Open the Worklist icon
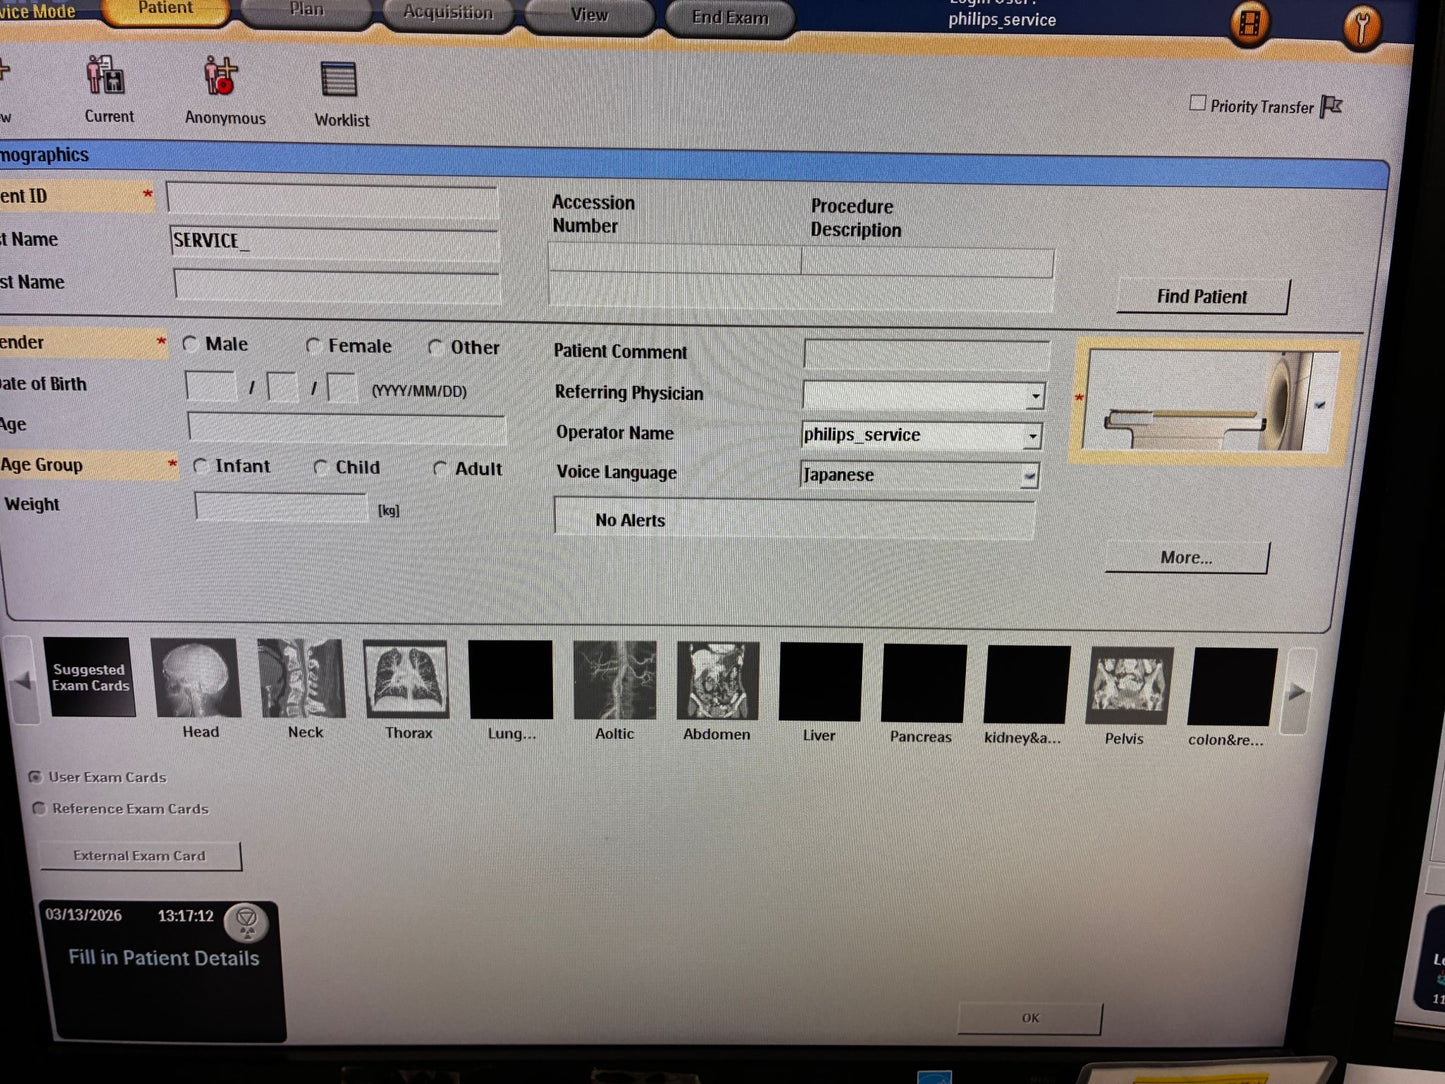1445x1084 pixels. pos(339,80)
